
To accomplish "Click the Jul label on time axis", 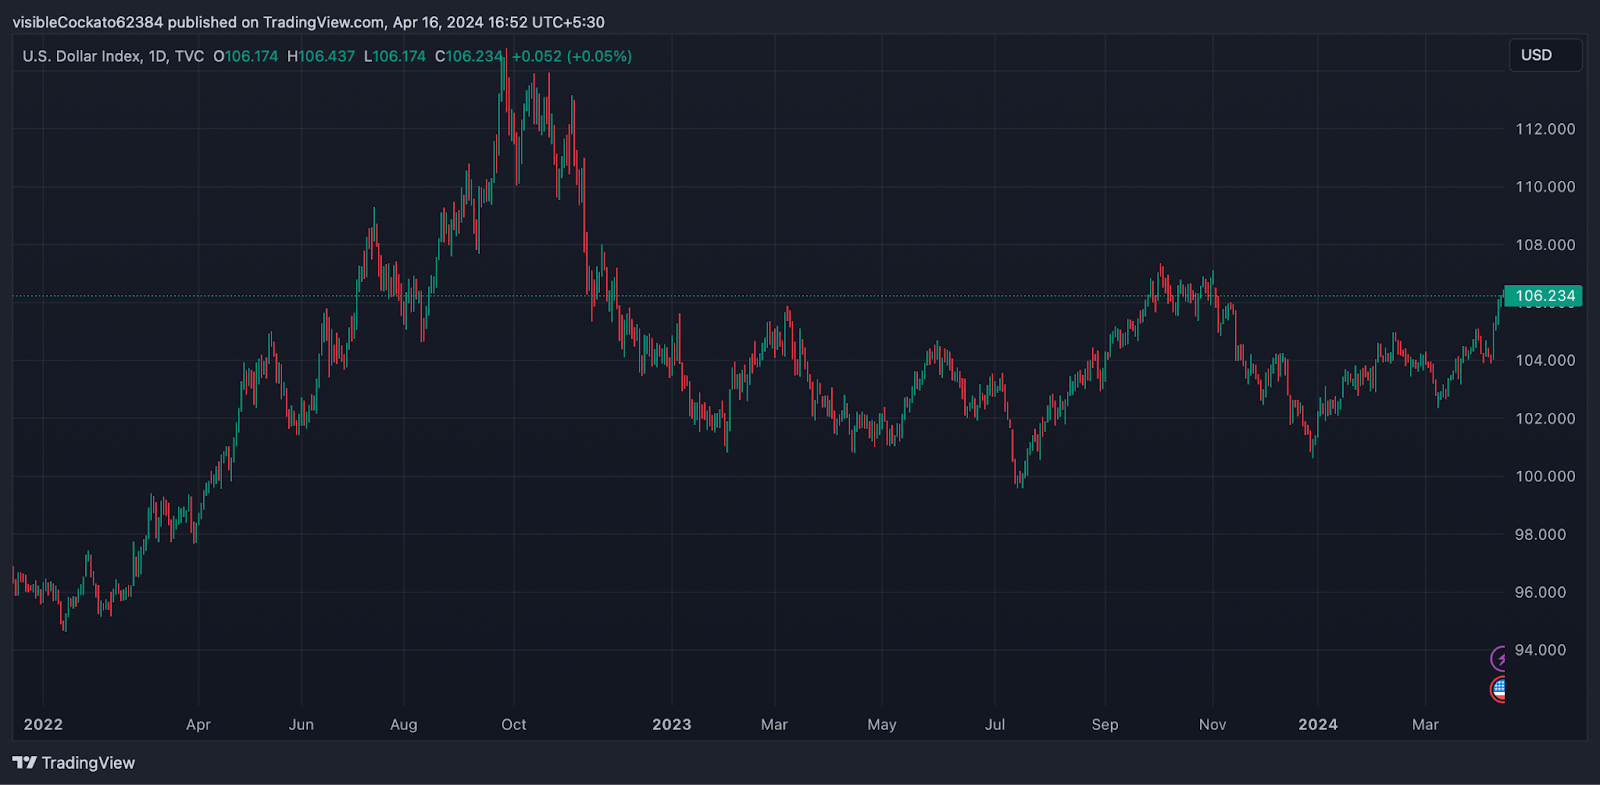I will point(995,724).
